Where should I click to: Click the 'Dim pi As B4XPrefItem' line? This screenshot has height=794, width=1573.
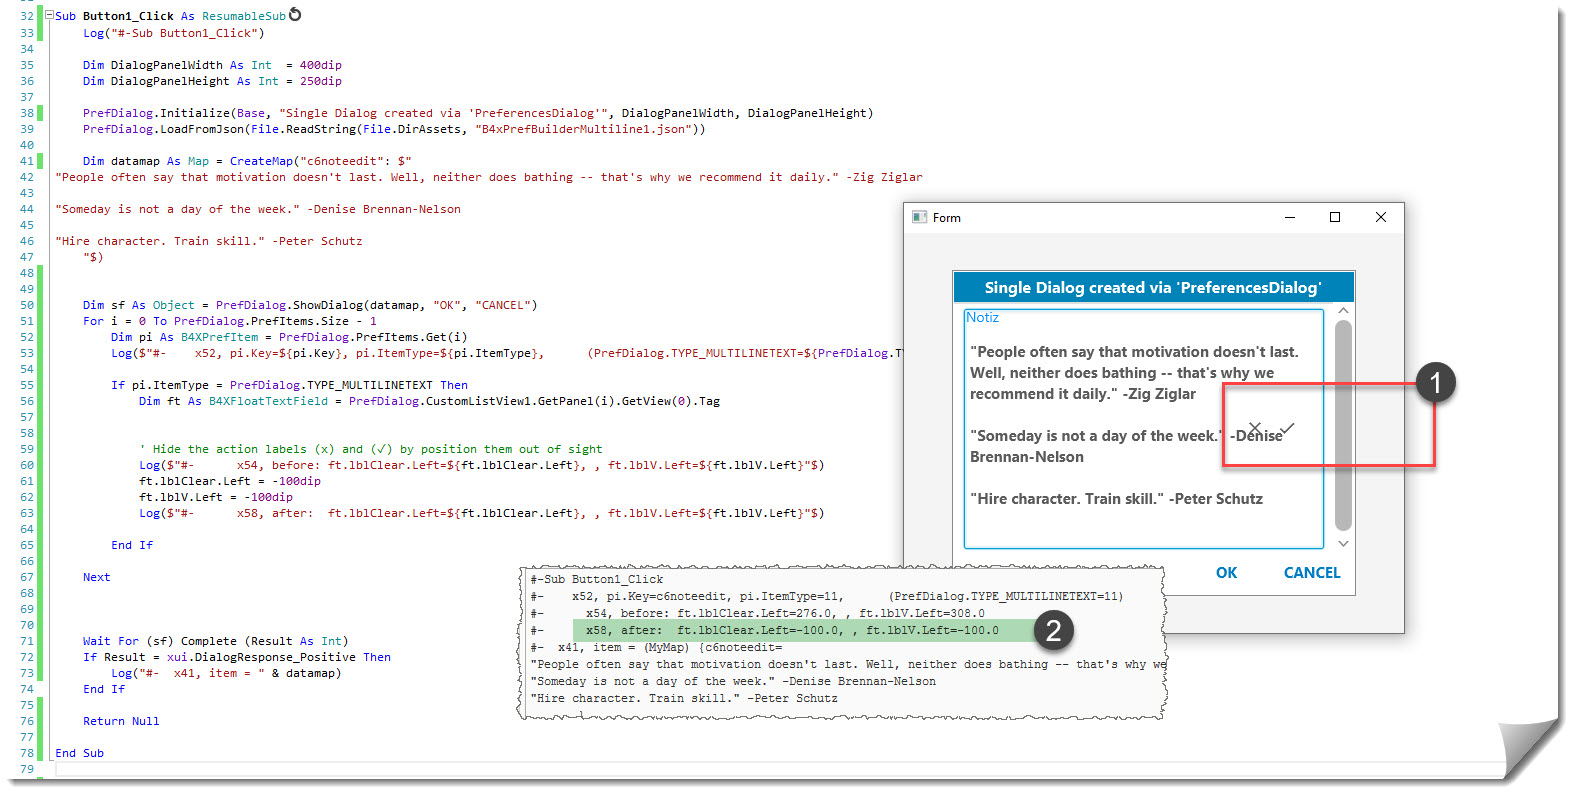tap(289, 337)
